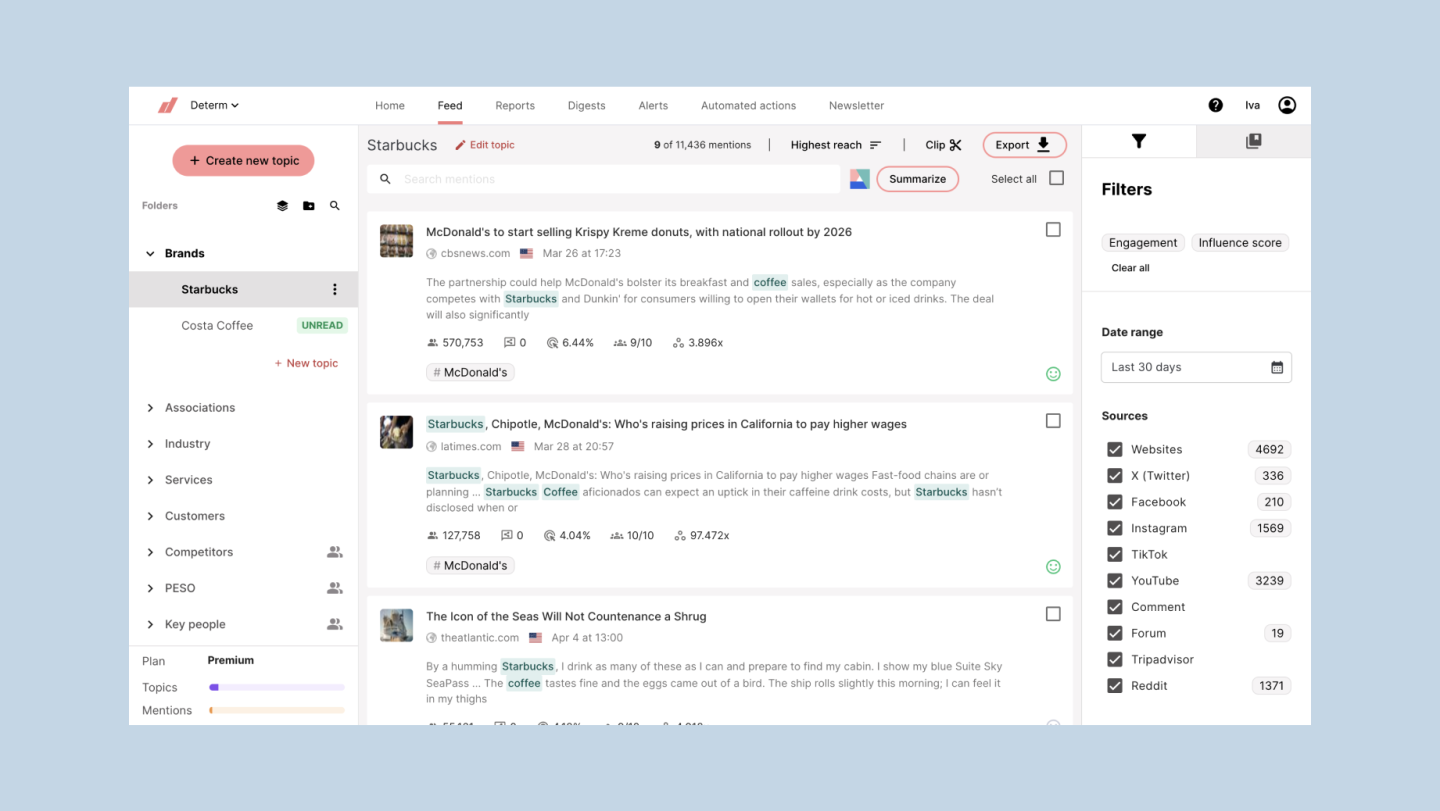The image size is (1440, 811).
Task: Click the Export button
Action: [1024, 145]
